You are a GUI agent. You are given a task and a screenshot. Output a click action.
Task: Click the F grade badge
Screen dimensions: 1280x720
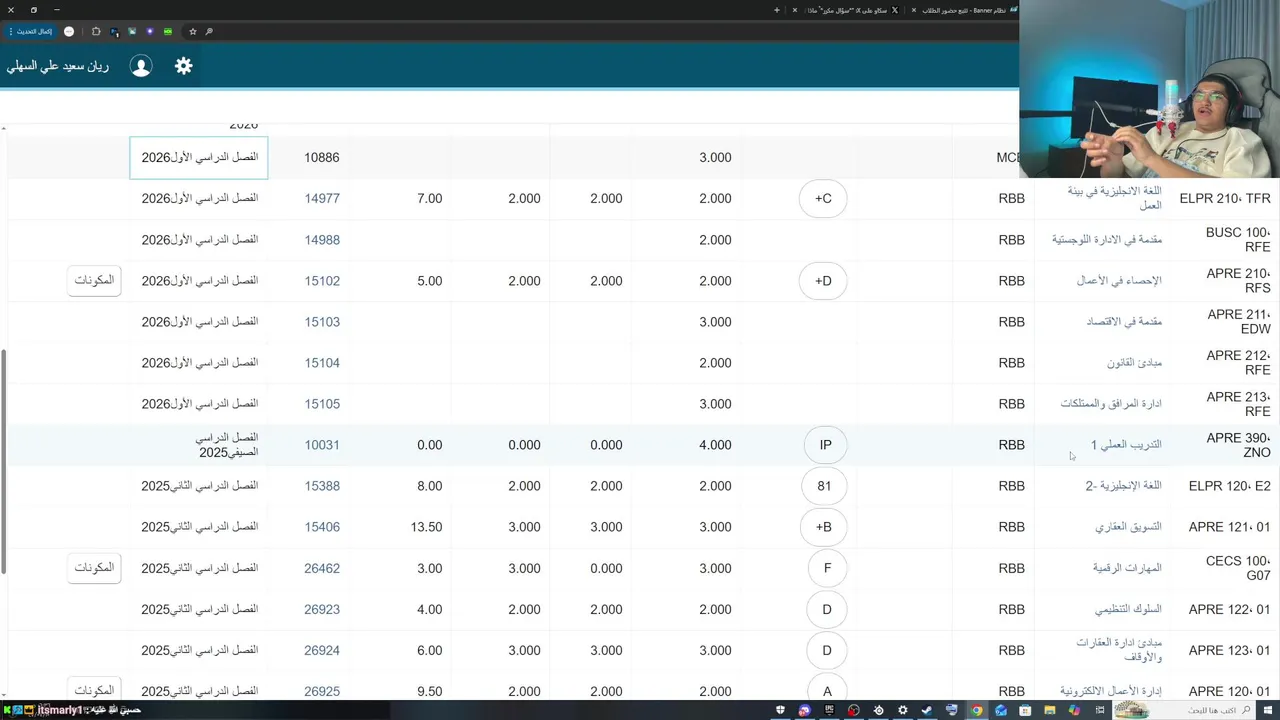click(826, 568)
